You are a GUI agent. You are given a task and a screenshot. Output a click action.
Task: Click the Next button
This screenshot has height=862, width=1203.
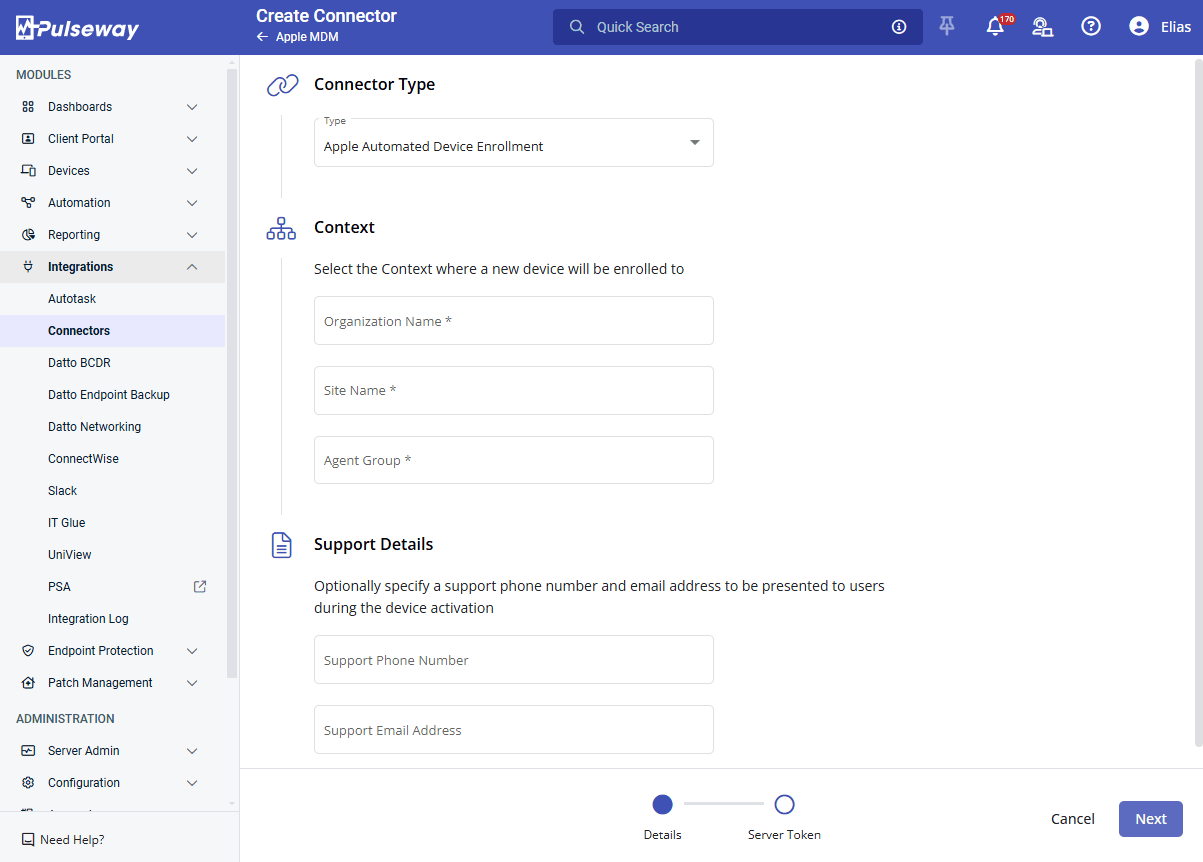tap(1150, 819)
